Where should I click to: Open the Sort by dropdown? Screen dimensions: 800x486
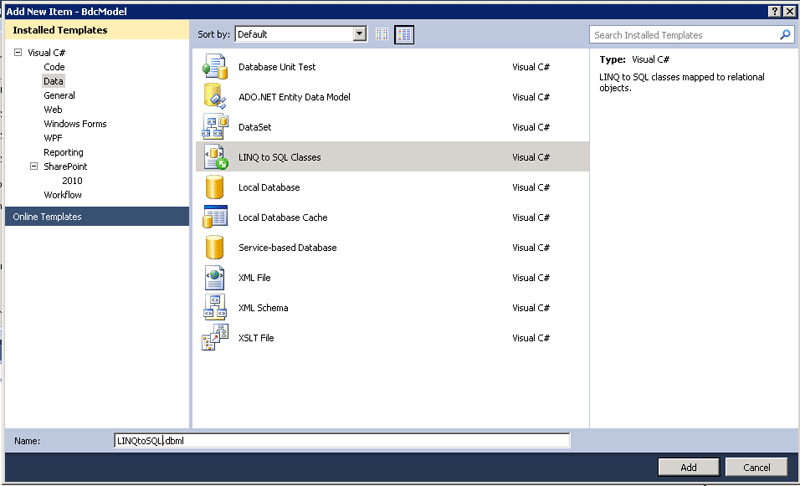pyautogui.click(x=359, y=34)
